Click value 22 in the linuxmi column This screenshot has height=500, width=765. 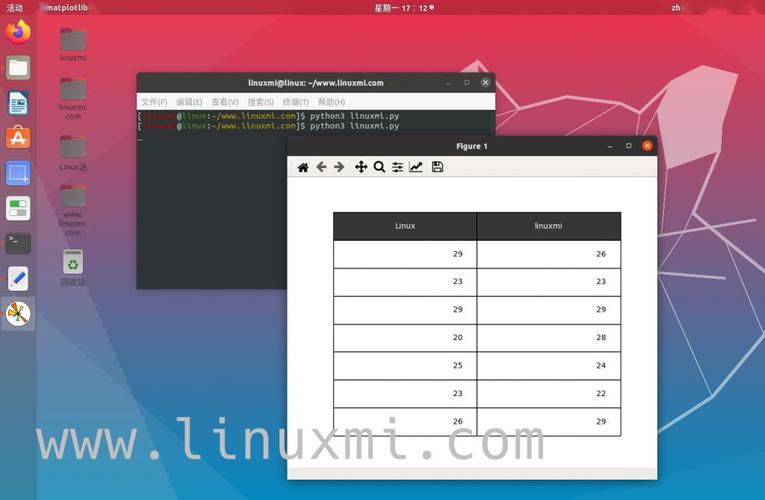(601, 393)
